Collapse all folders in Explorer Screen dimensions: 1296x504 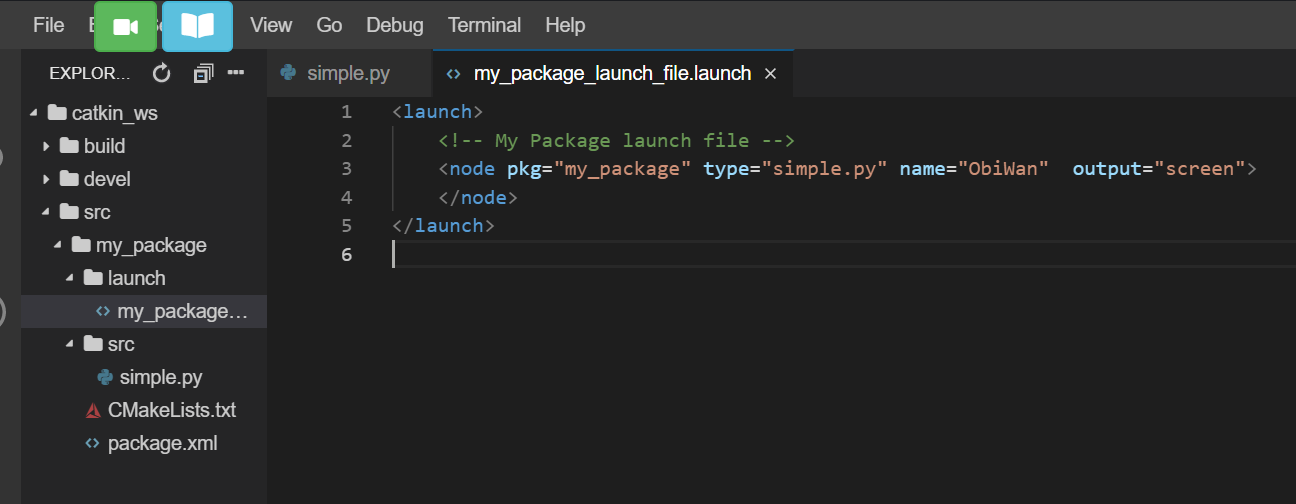(x=203, y=73)
